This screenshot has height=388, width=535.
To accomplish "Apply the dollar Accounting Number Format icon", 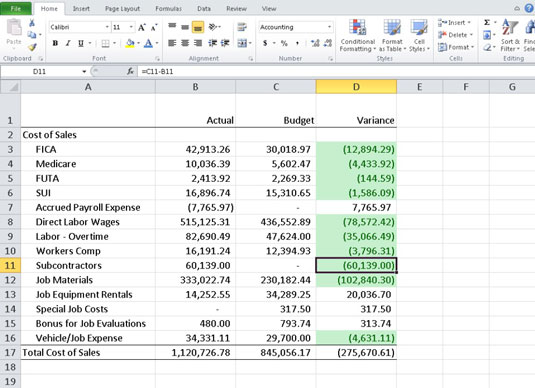I will [x=265, y=43].
